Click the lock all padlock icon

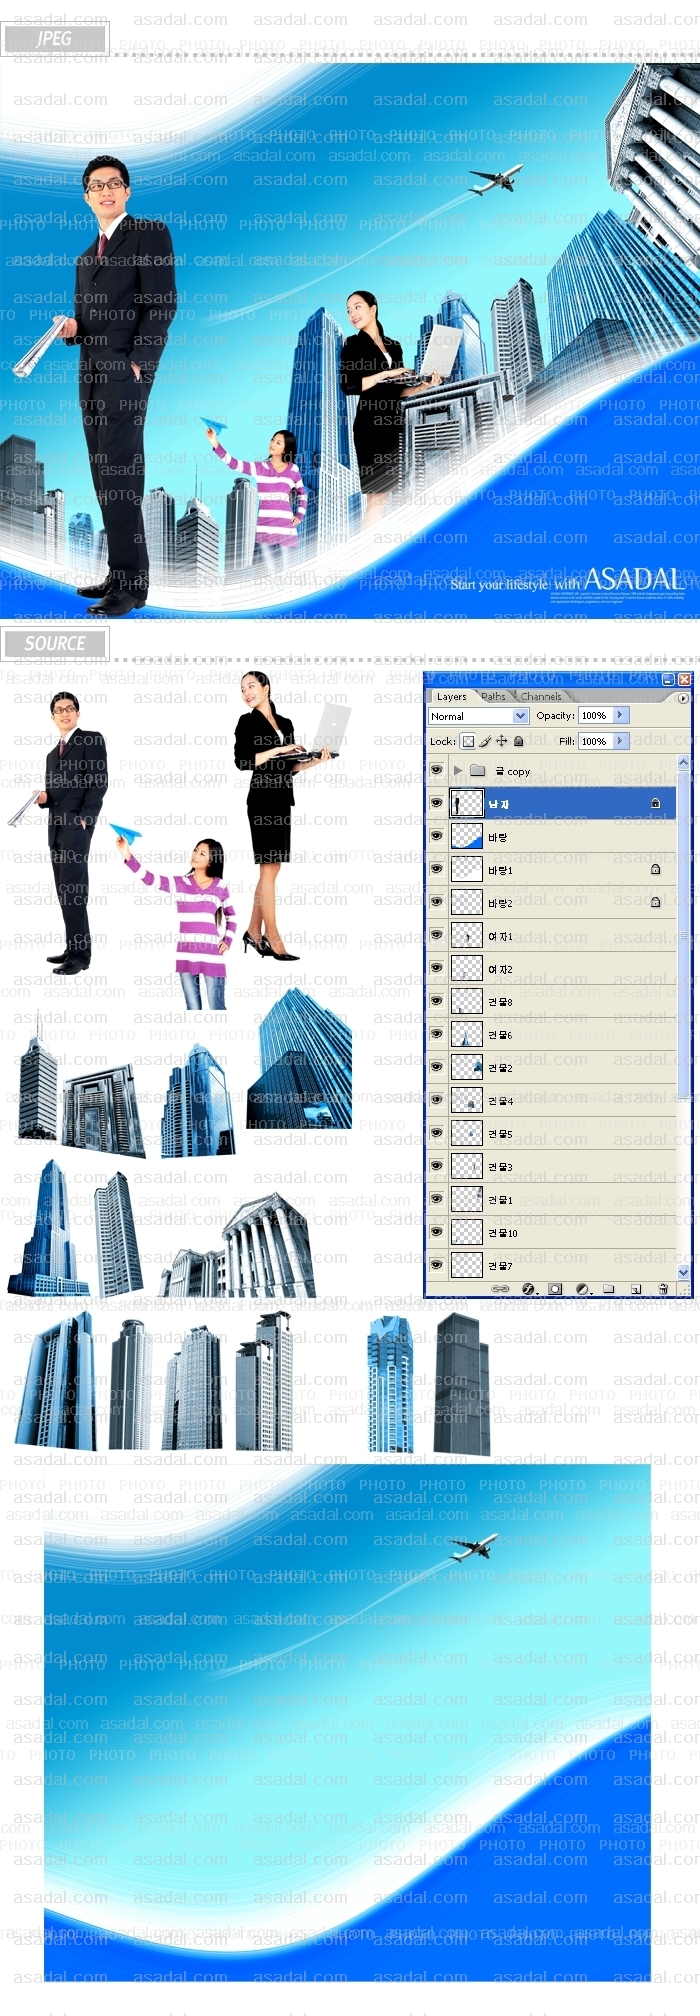click(x=518, y=741)
